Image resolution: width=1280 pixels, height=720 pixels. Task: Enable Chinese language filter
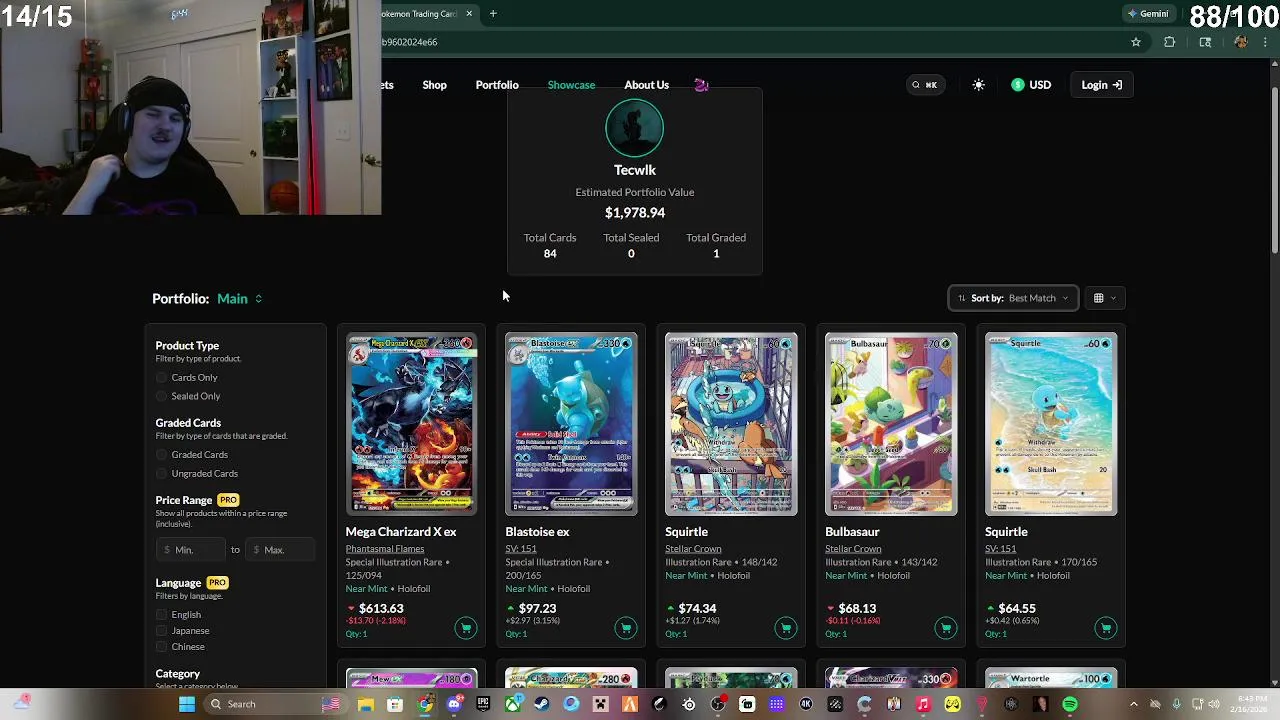162,647
